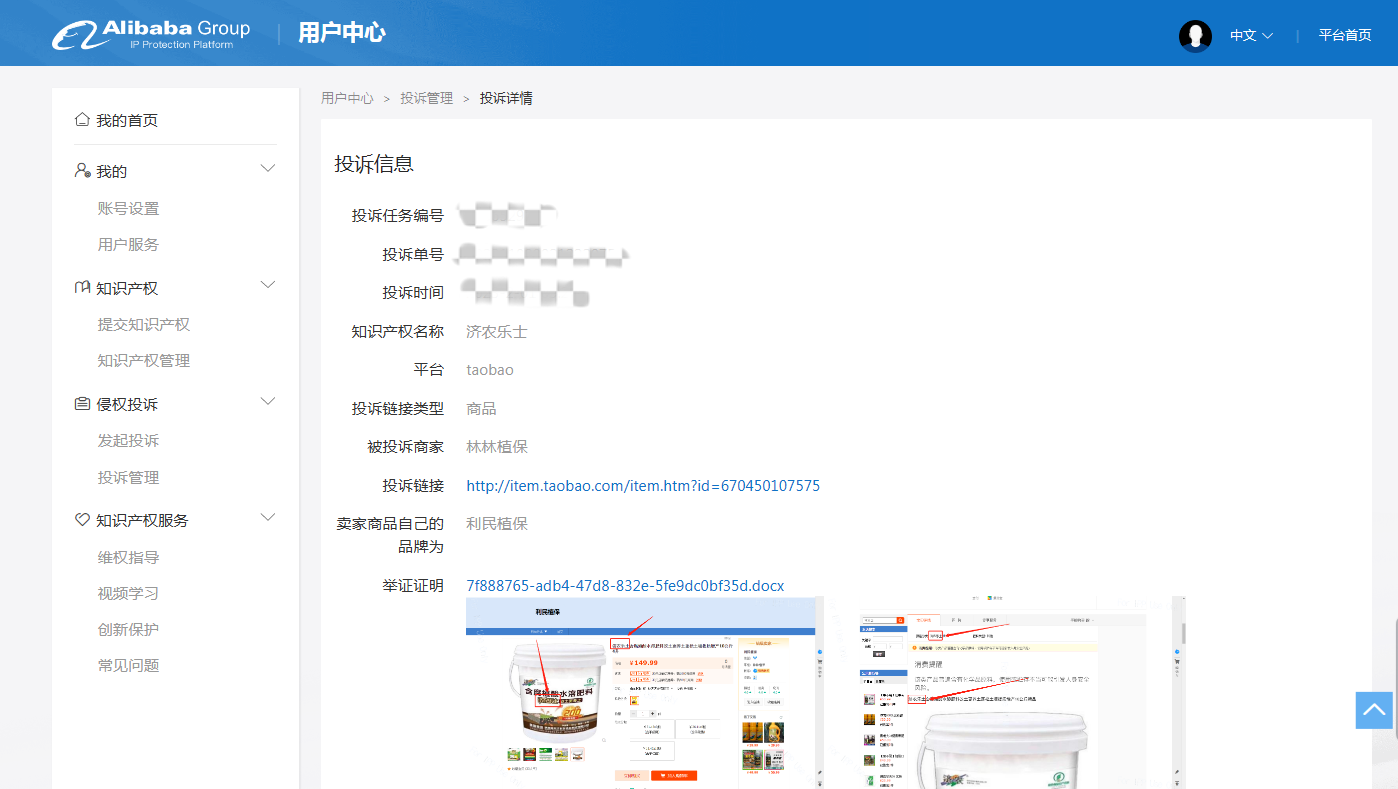Open 维权指导
The height and width of the screenshot is (789, 1398).
pyautogui.click(x=128, y=557)
